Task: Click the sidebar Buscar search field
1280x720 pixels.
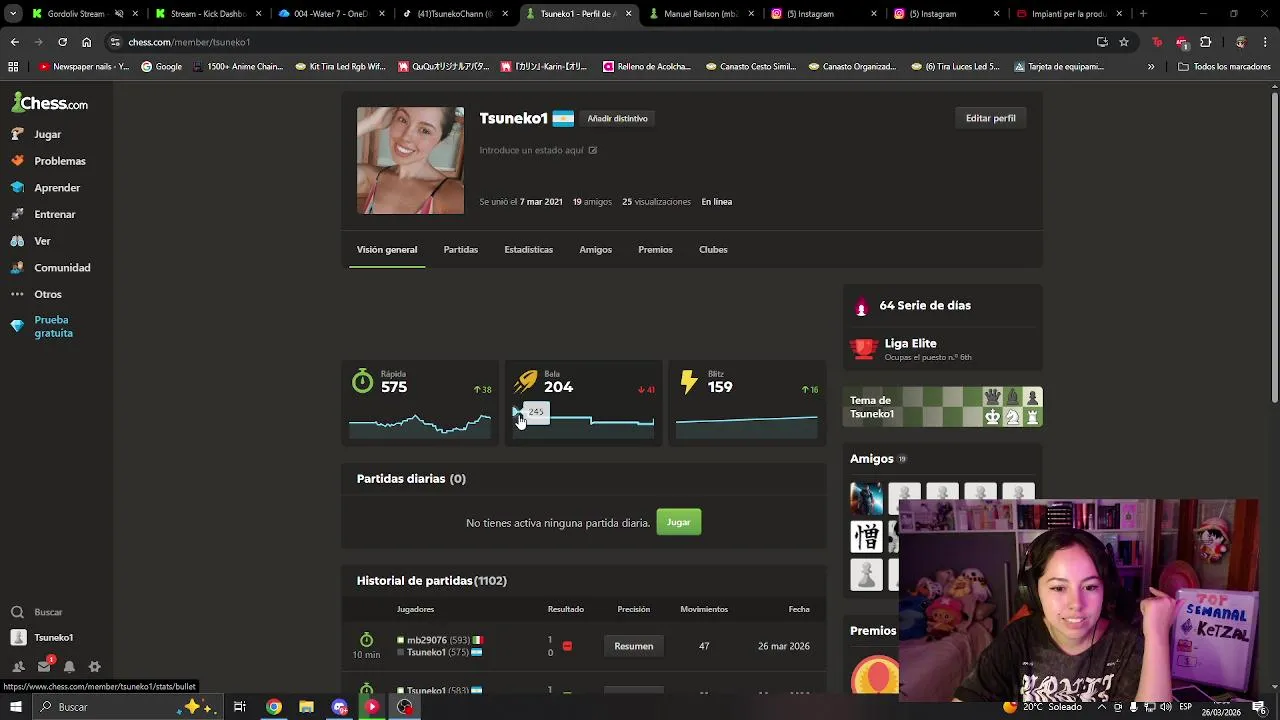Action: (56, 612)
